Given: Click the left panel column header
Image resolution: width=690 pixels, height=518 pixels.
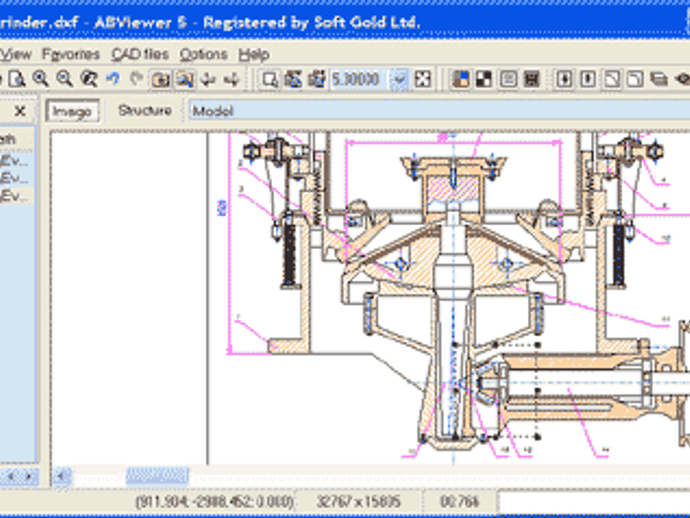Looking at the screenshot, I should click(17, 140).
